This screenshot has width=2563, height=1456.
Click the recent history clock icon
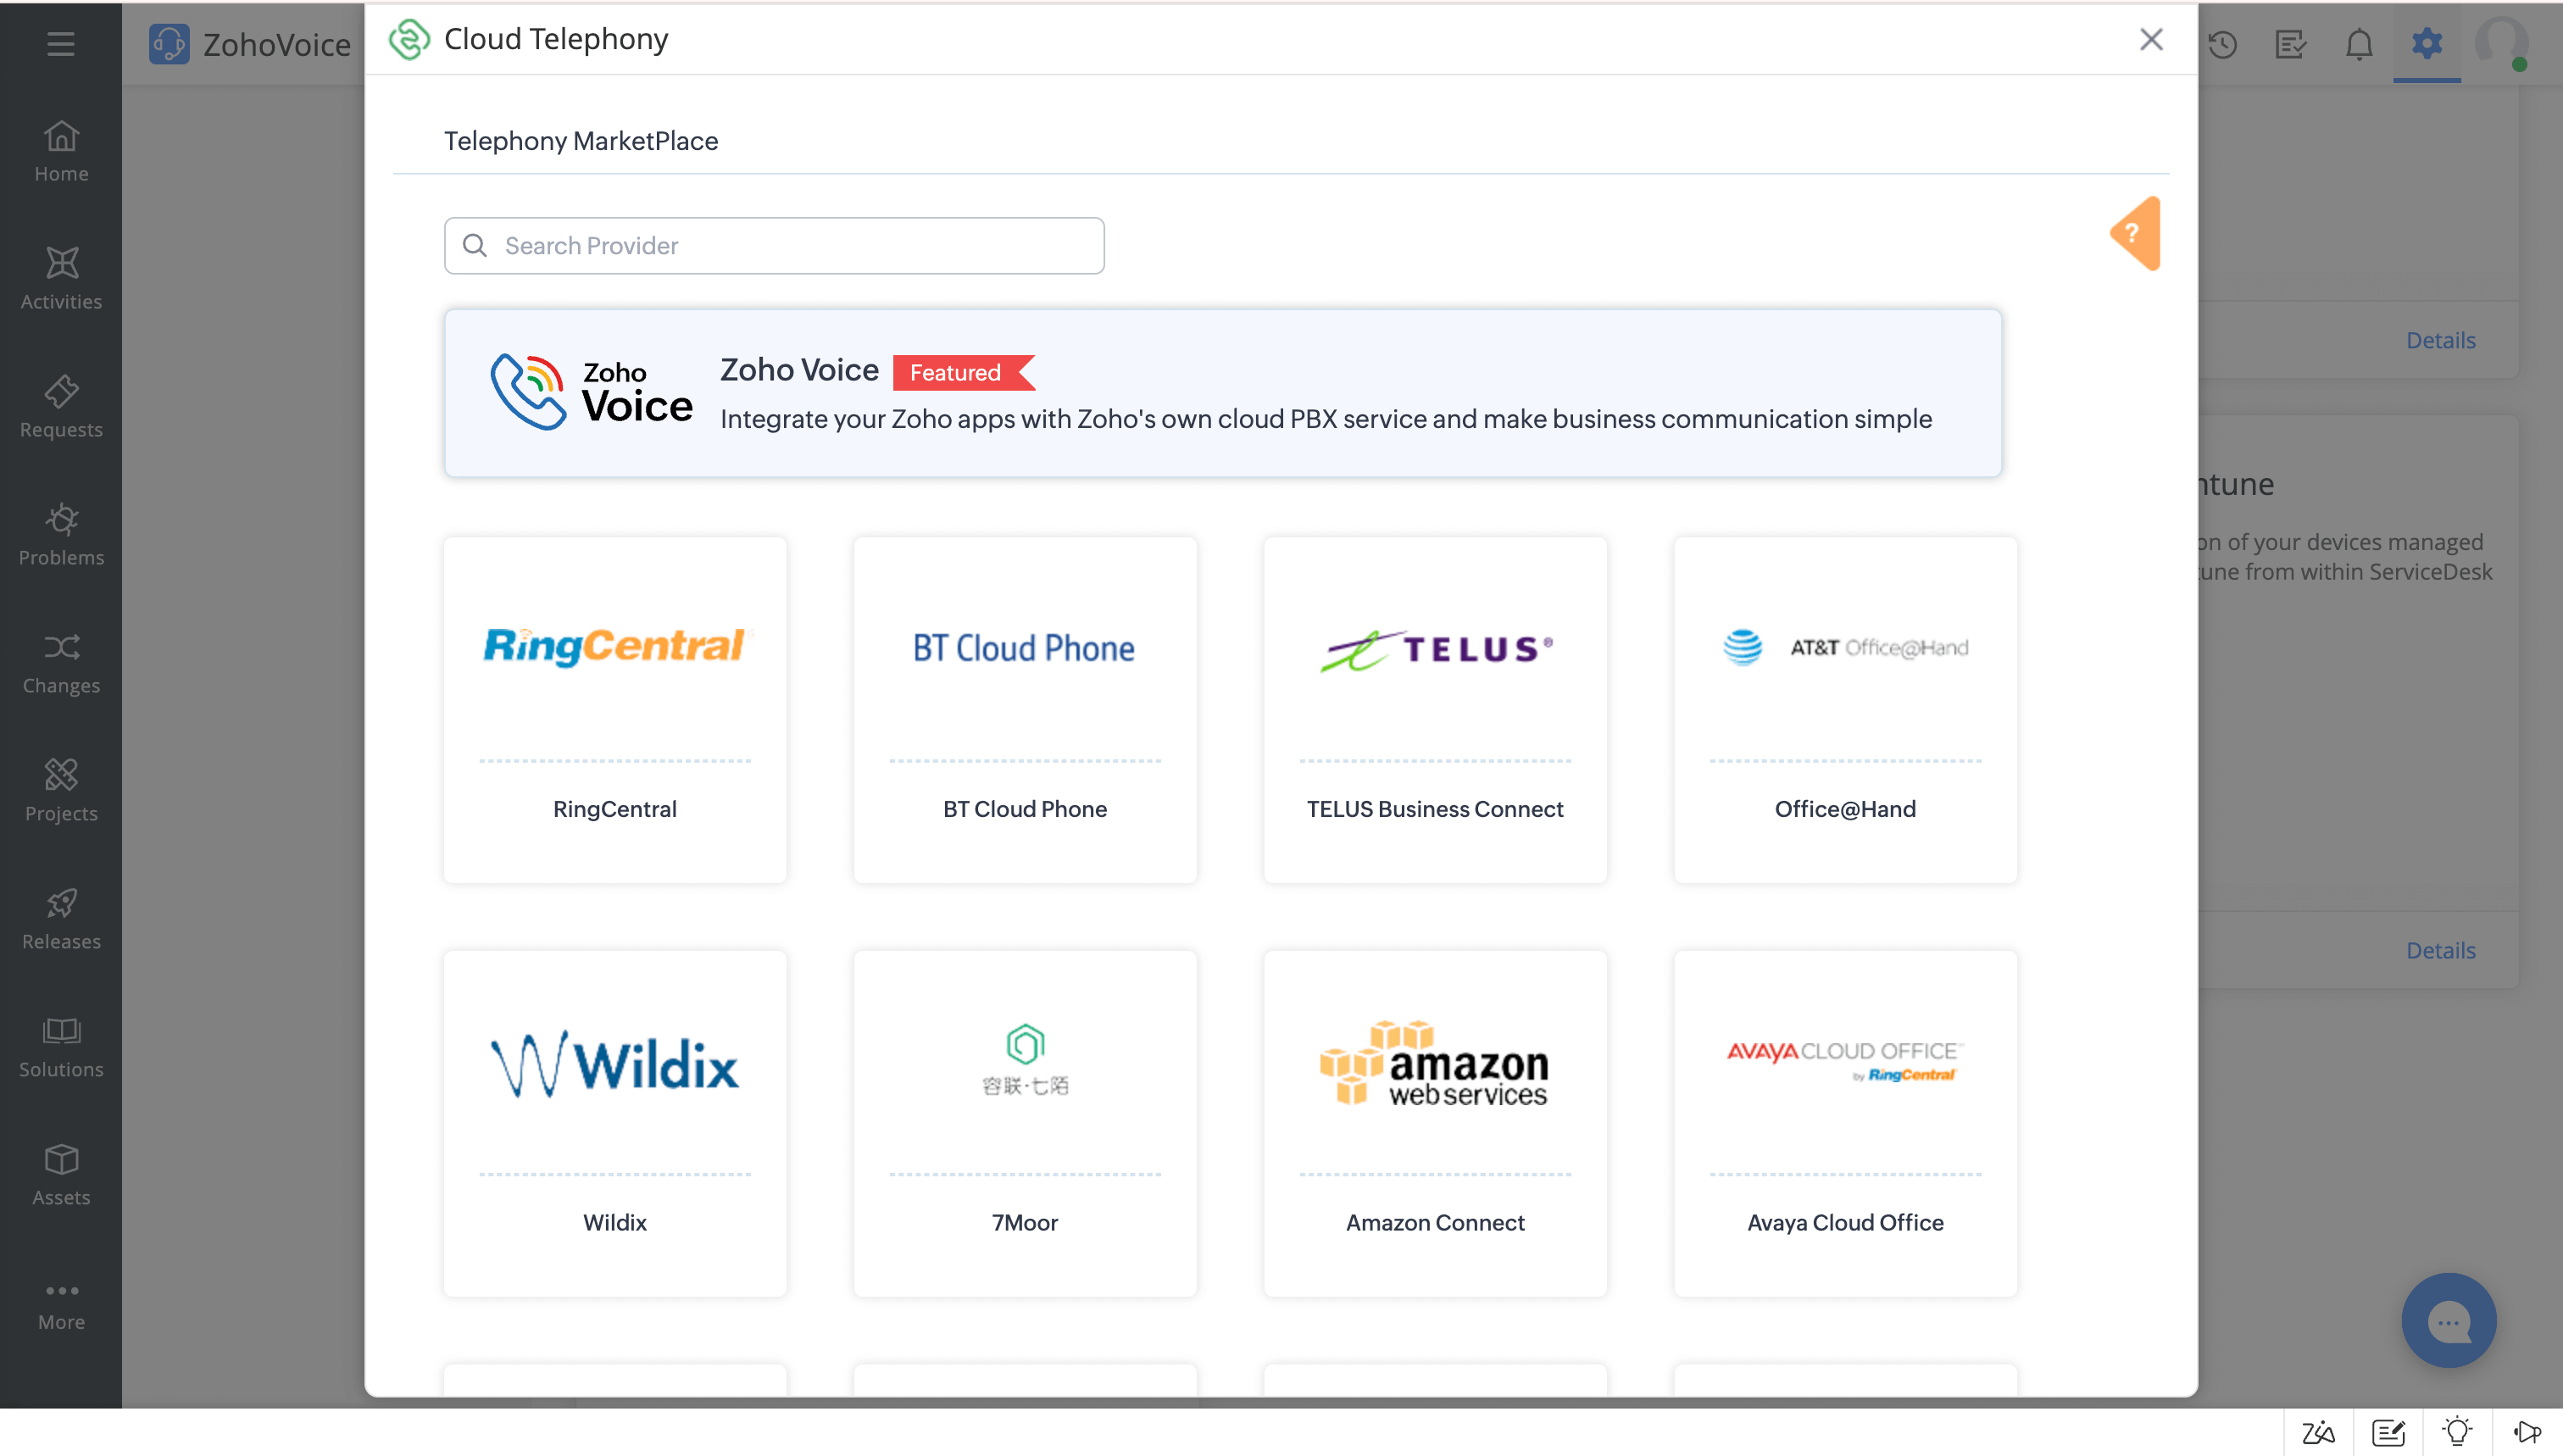[2222, 44]
